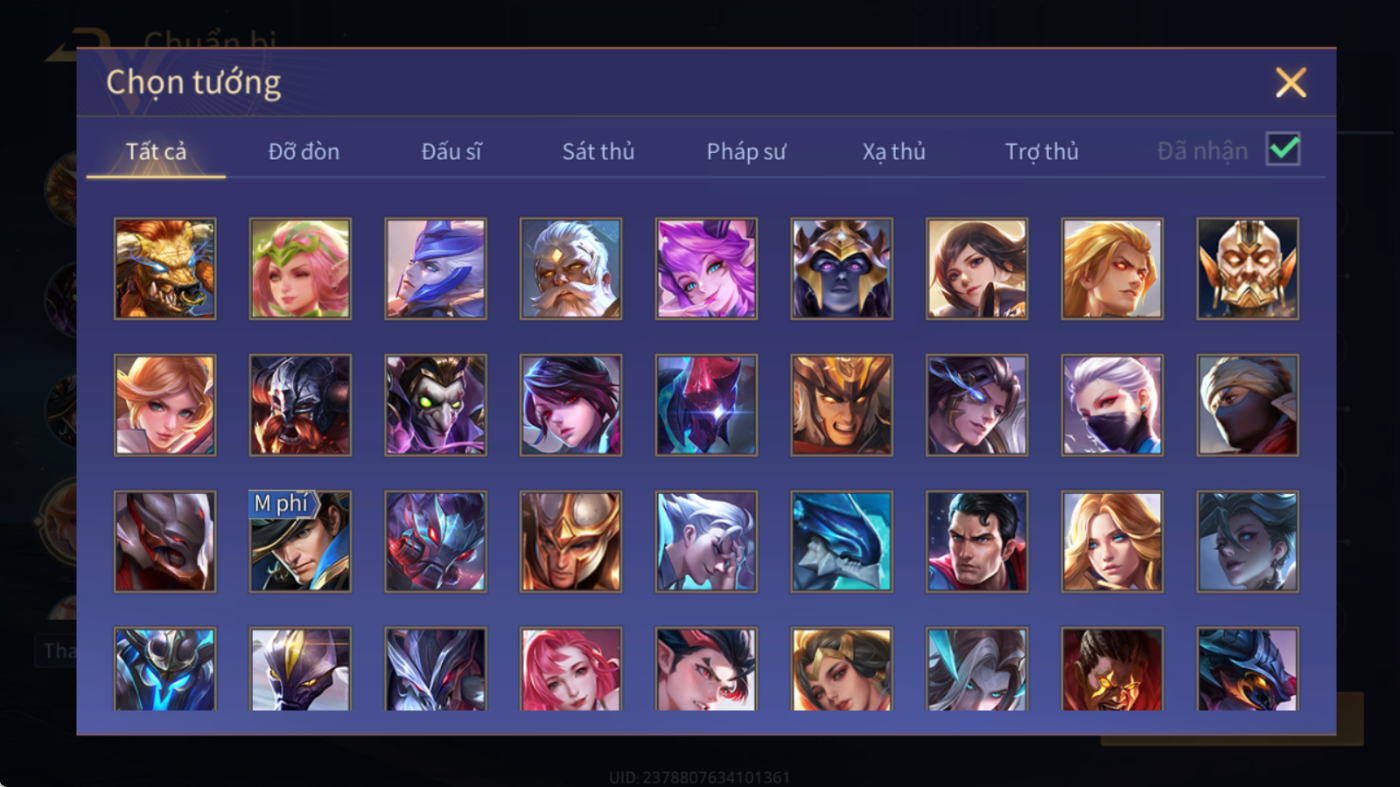Show the Xạ thủ hero list

894,152
